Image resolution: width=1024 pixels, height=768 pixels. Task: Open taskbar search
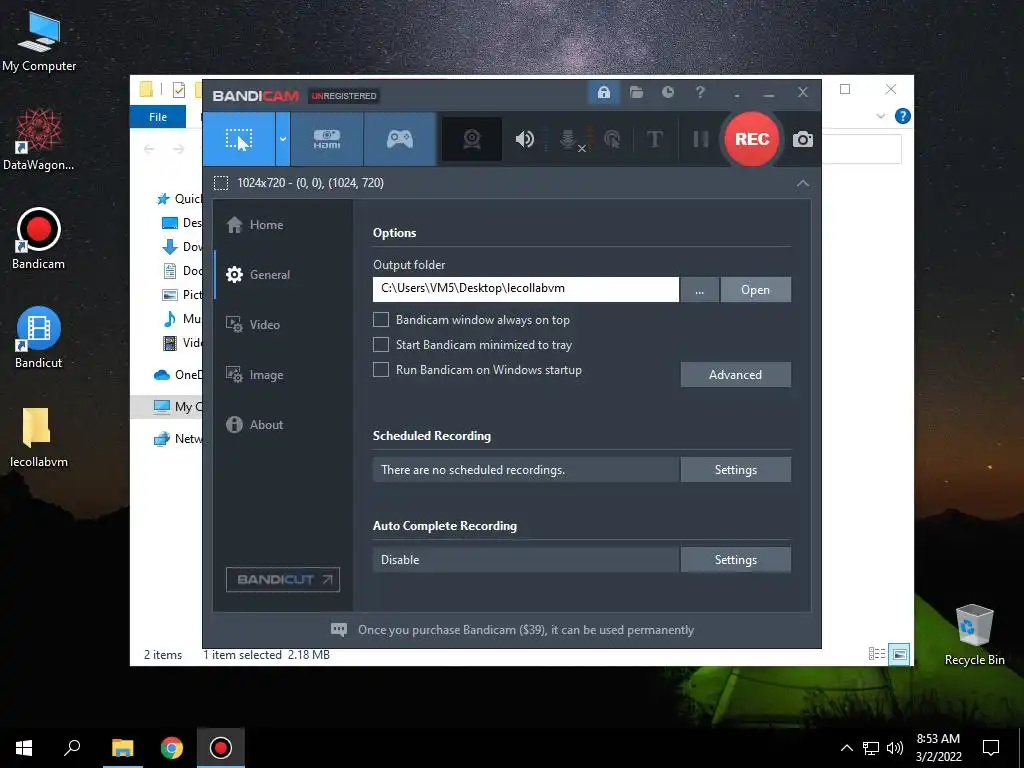point(72,748)
